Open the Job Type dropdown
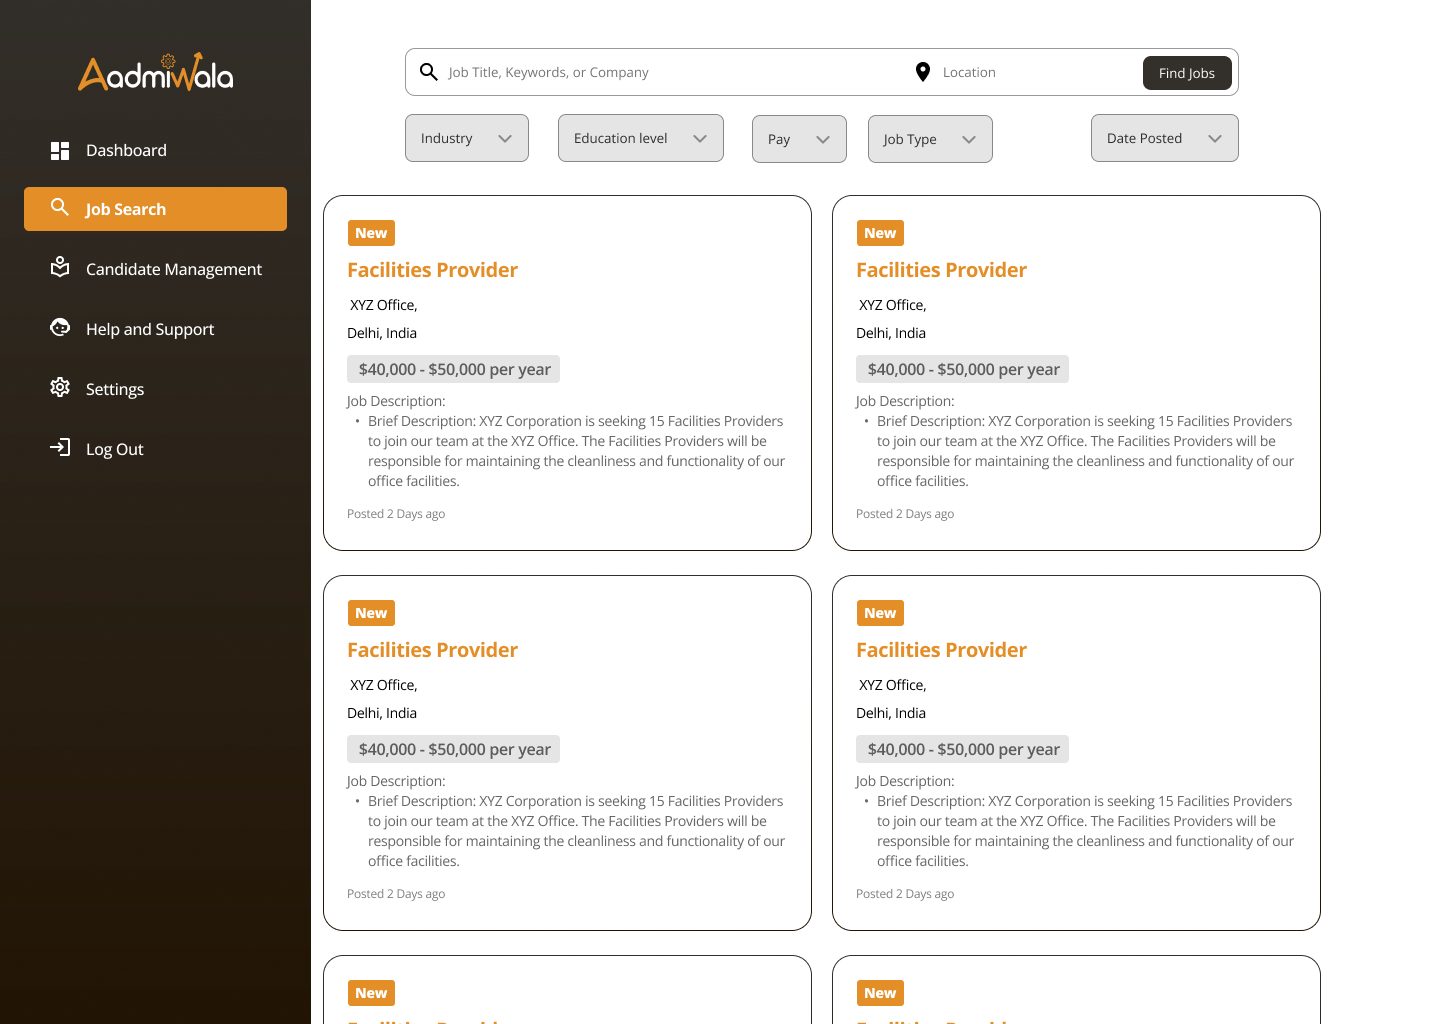The width and height of the screenshot is (1440, 1024). click(930, 139)
